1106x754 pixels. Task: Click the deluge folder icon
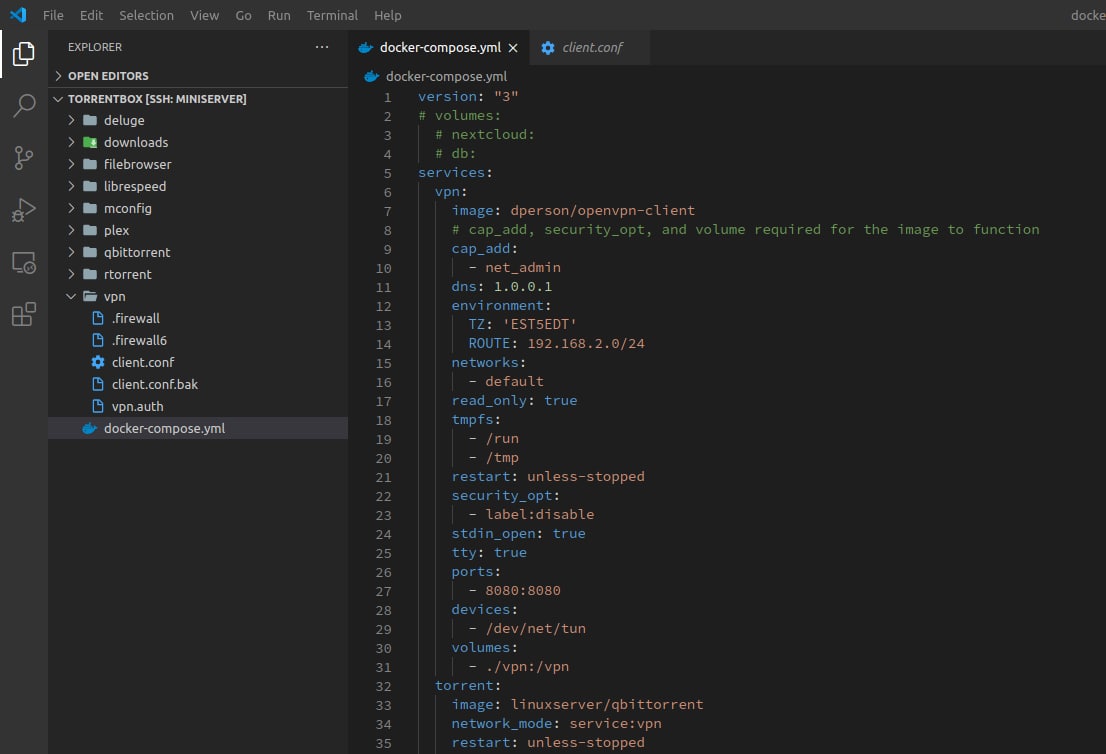coord(90,120)
